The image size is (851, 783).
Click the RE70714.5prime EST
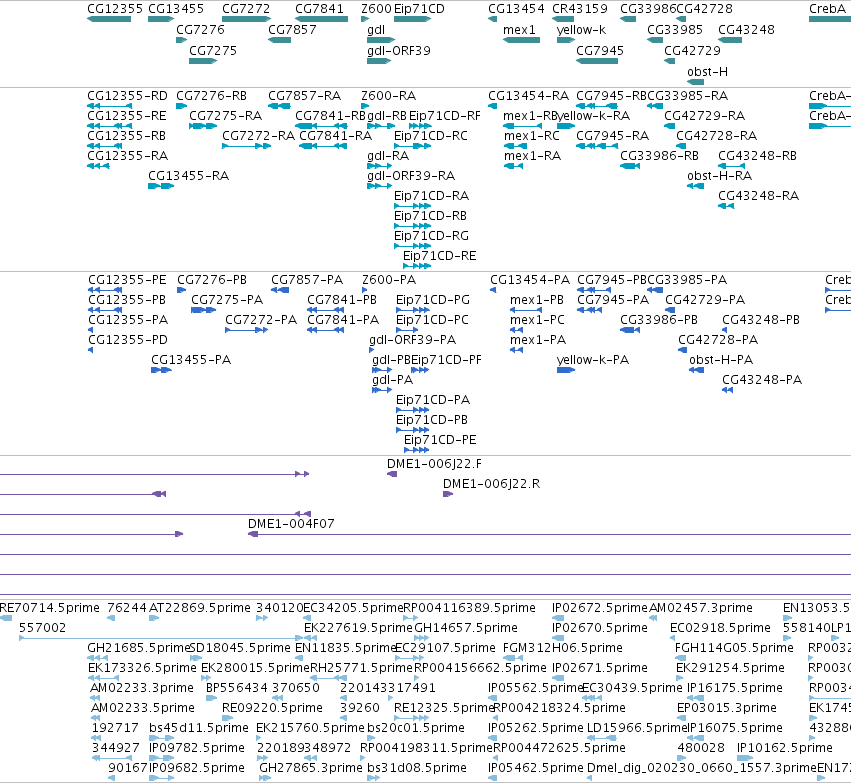click(6, 618)
